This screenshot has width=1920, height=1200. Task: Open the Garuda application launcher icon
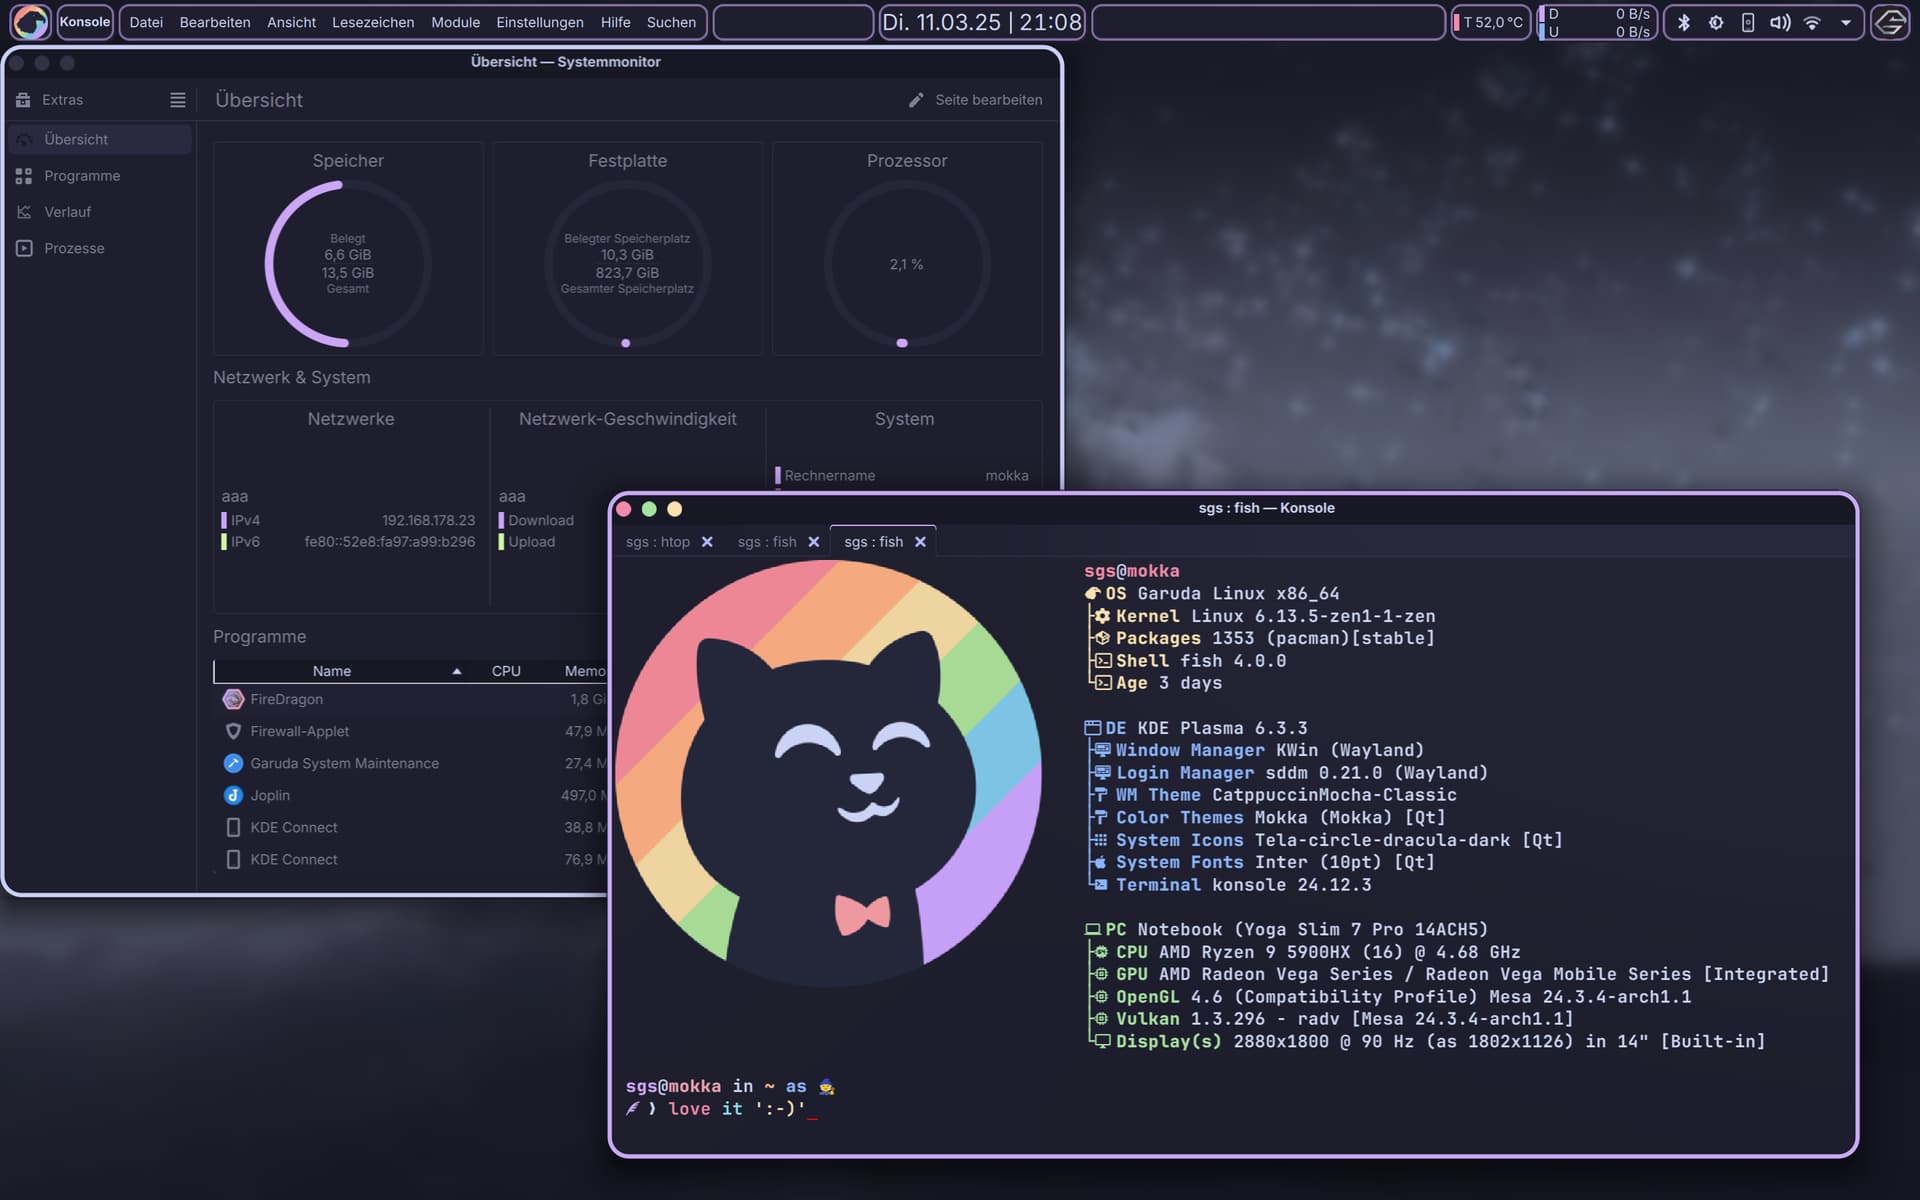pyautogui.click(x=30, y=22)
